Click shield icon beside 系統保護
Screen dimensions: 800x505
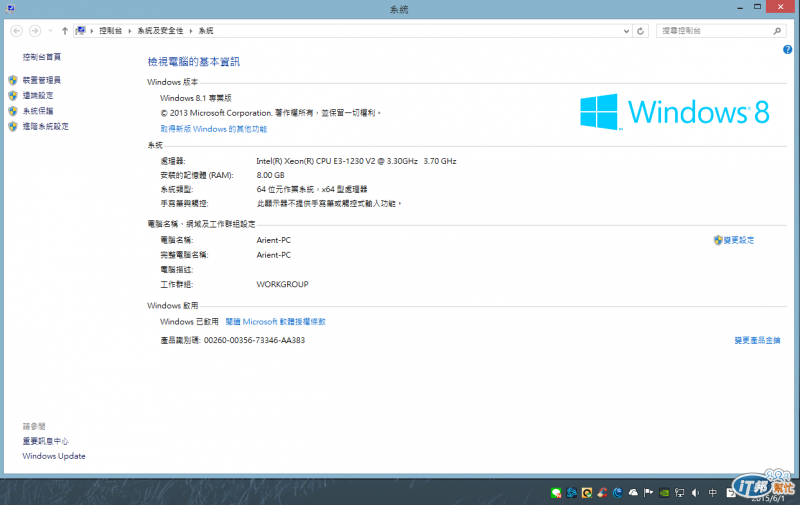13,111
